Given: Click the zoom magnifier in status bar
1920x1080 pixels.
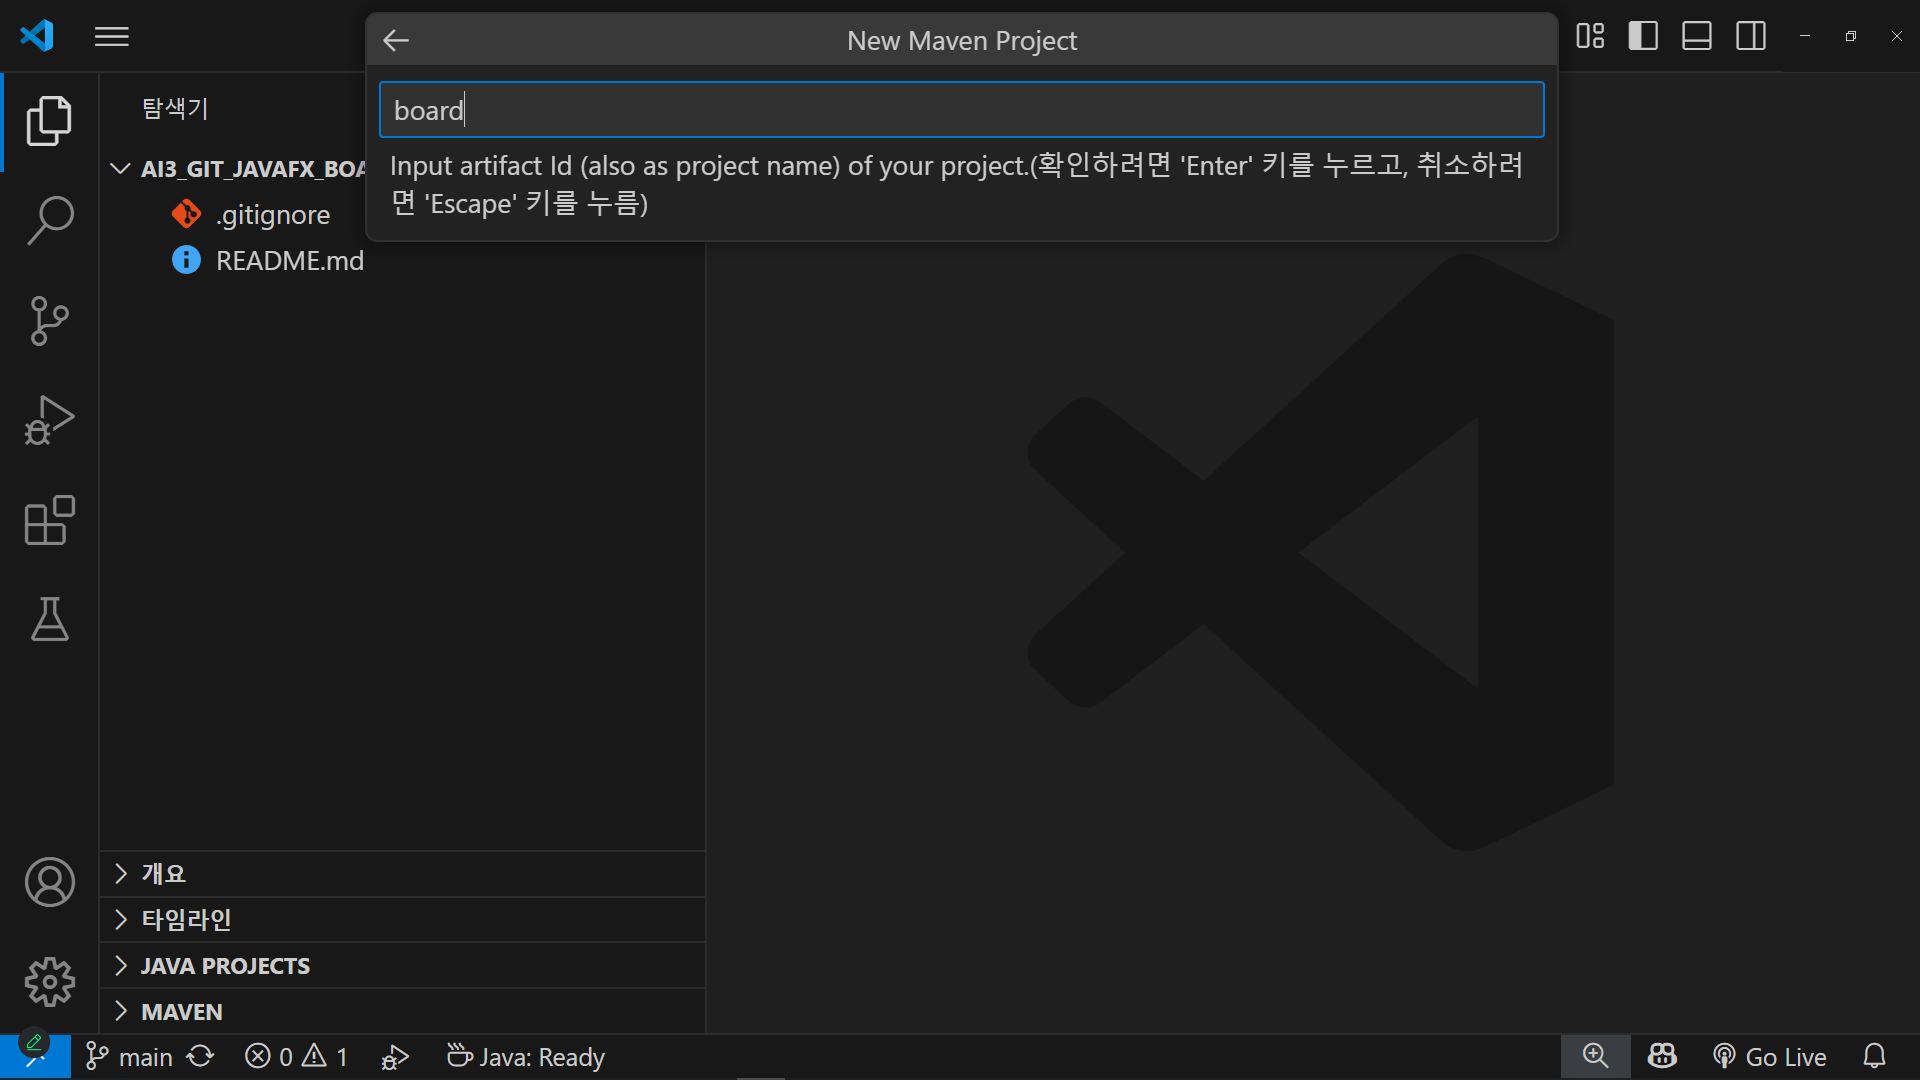Looking at the screenshot, I should pyautogui.click(x=1596, y=1057).
